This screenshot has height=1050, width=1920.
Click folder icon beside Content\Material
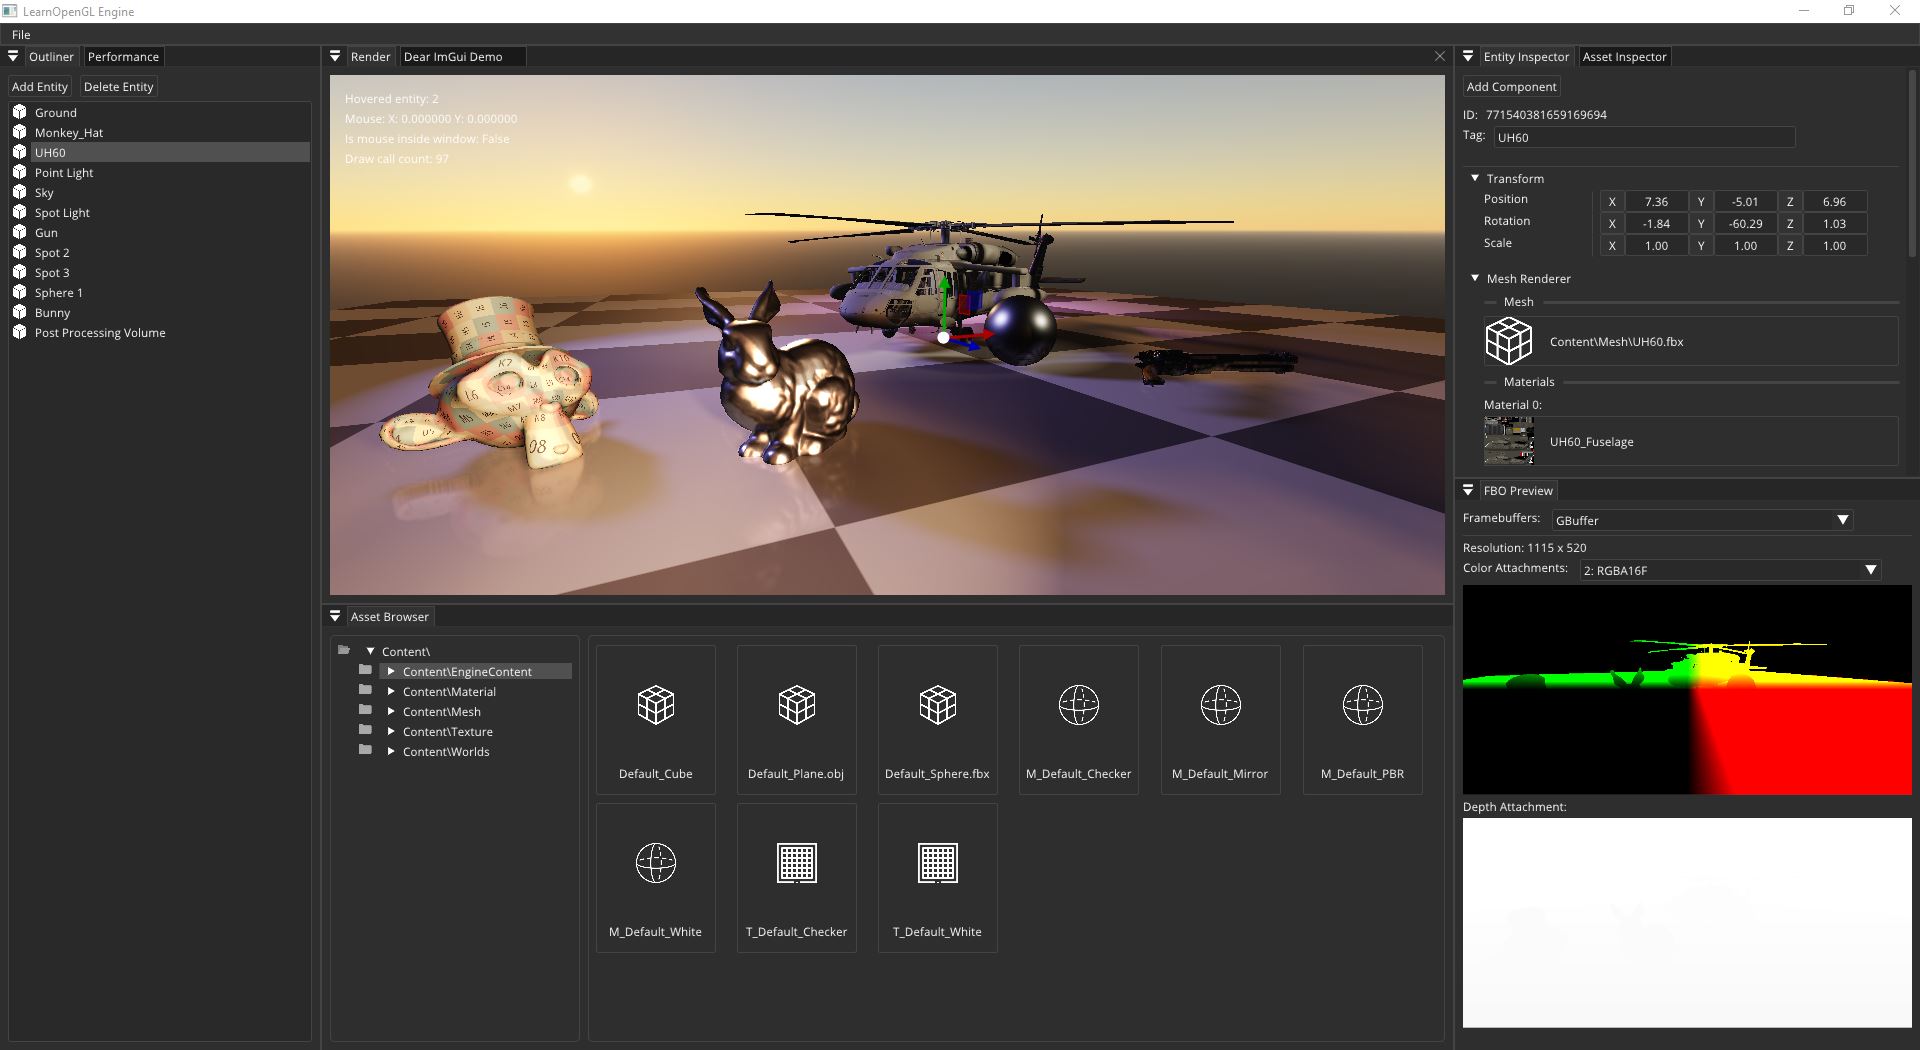pos(365,690)
